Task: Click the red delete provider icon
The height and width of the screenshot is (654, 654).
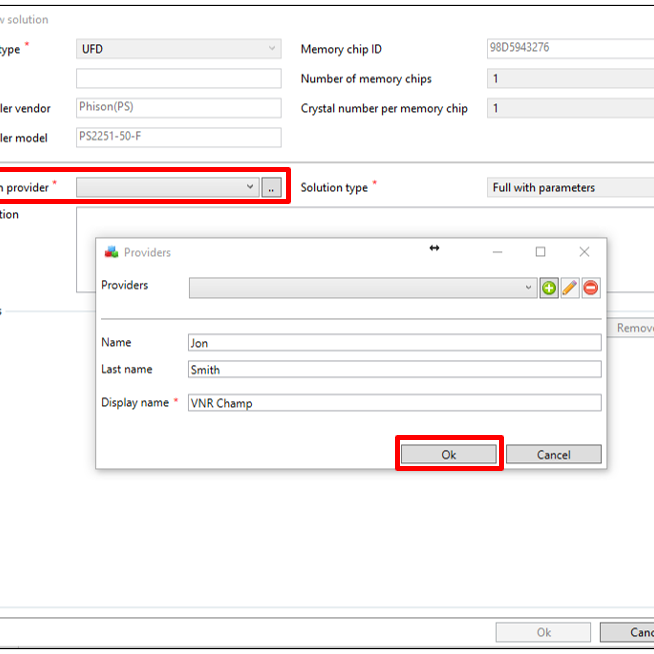Action: pyautogui.click(x=591, y=288)
